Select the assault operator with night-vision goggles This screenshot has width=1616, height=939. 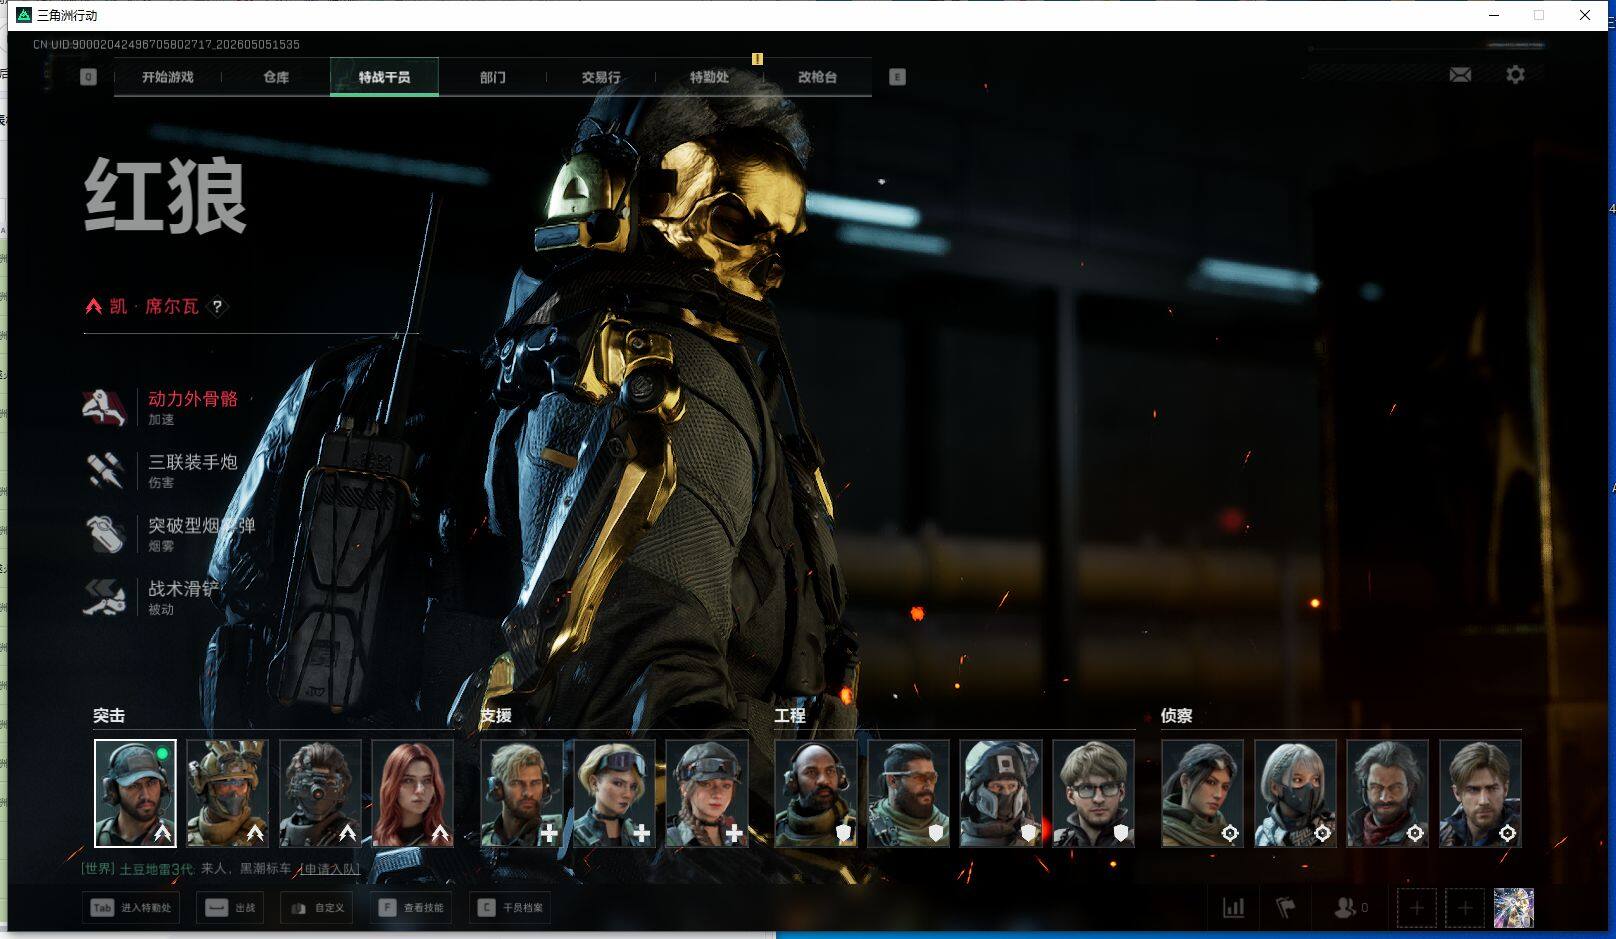point(320,793)
